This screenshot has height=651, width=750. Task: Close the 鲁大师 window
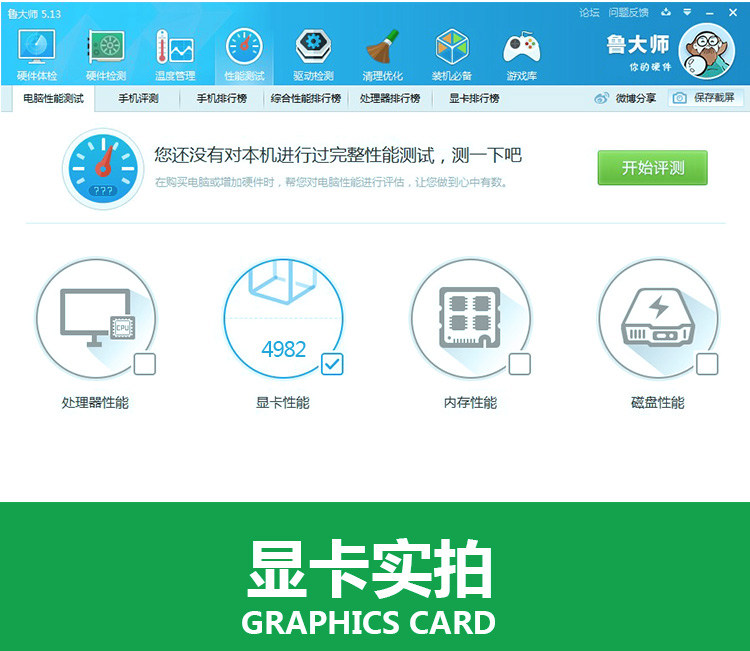pyautogui.click(x=733, y=12)
